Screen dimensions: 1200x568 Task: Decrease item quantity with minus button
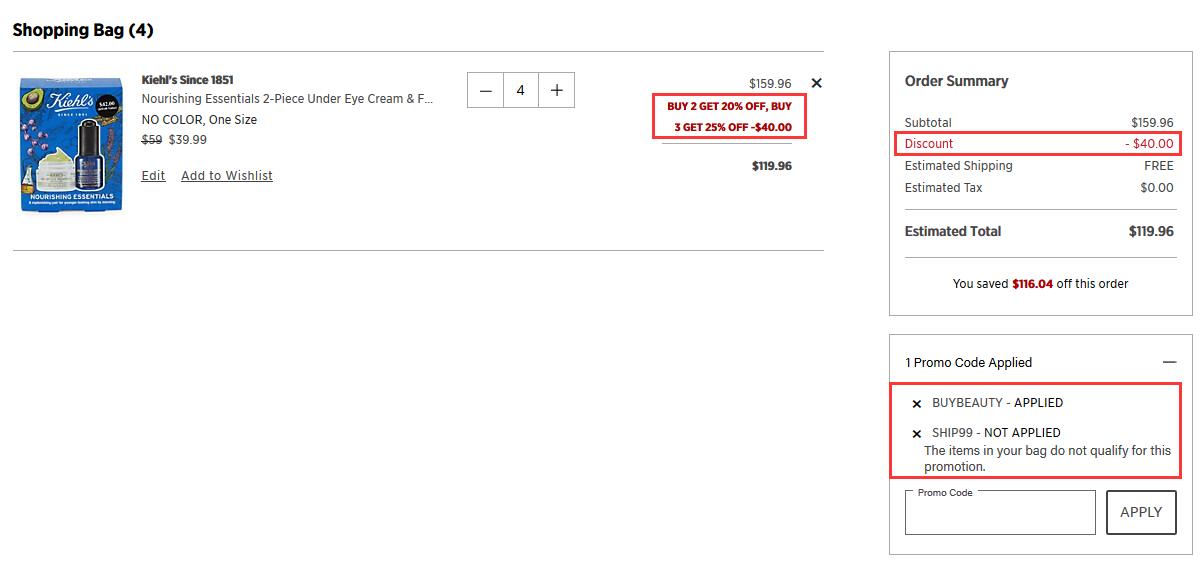click(x=486, y=90)
